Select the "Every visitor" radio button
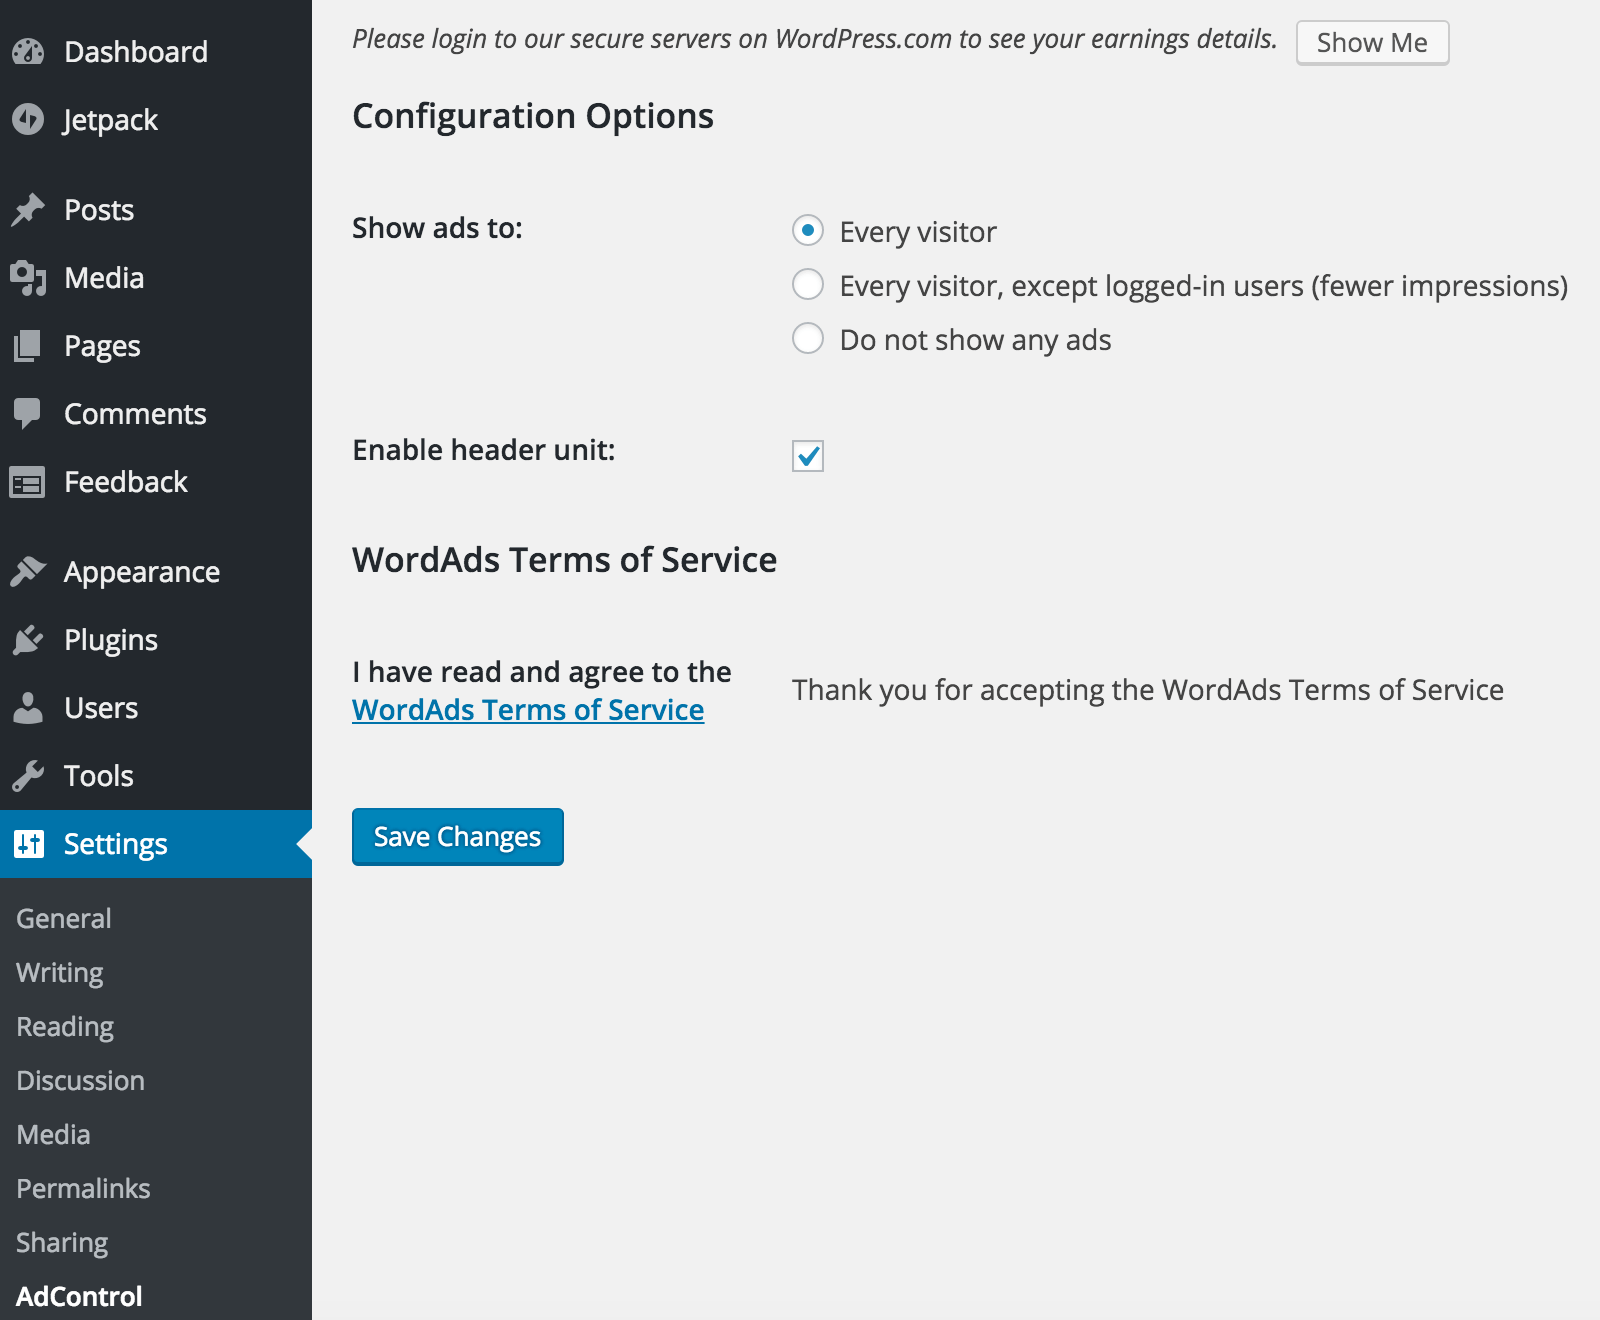1600x1320 pixels. [x=808, y=231]
